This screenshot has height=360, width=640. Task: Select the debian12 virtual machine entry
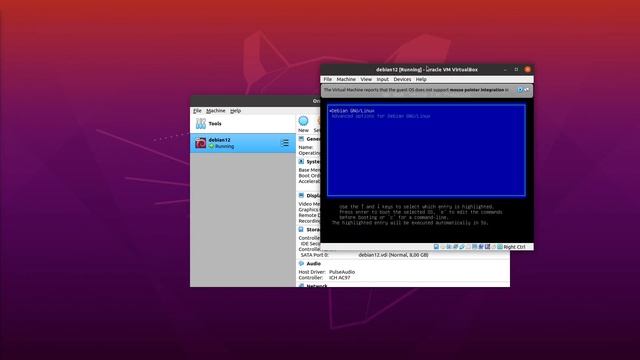243,143
